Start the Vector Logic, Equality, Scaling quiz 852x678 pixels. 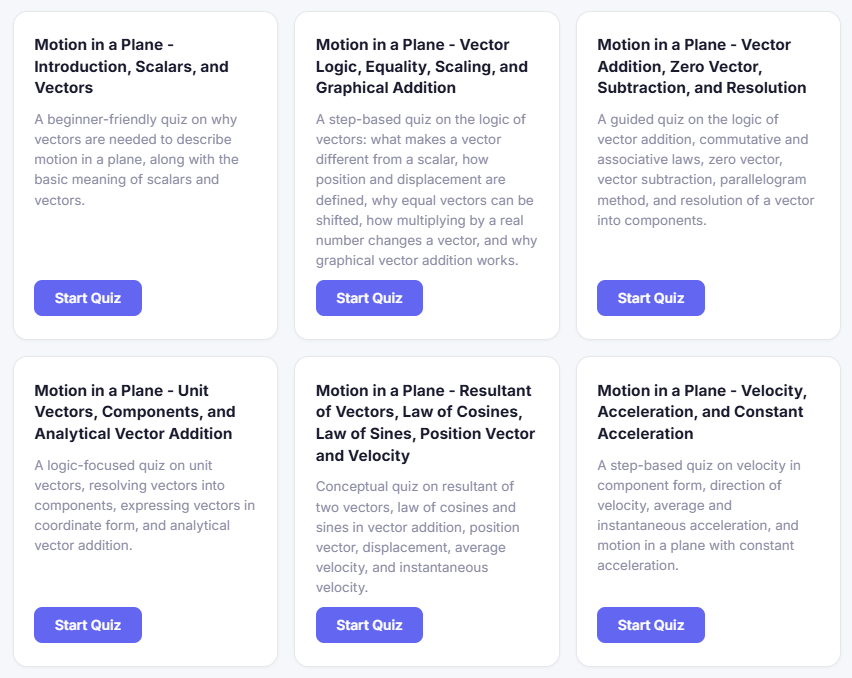[369, 298]
